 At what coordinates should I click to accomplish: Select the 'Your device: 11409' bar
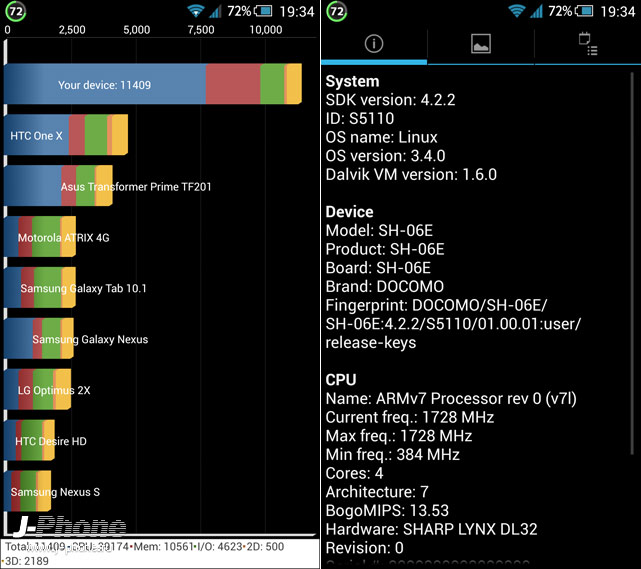point(153,84)
